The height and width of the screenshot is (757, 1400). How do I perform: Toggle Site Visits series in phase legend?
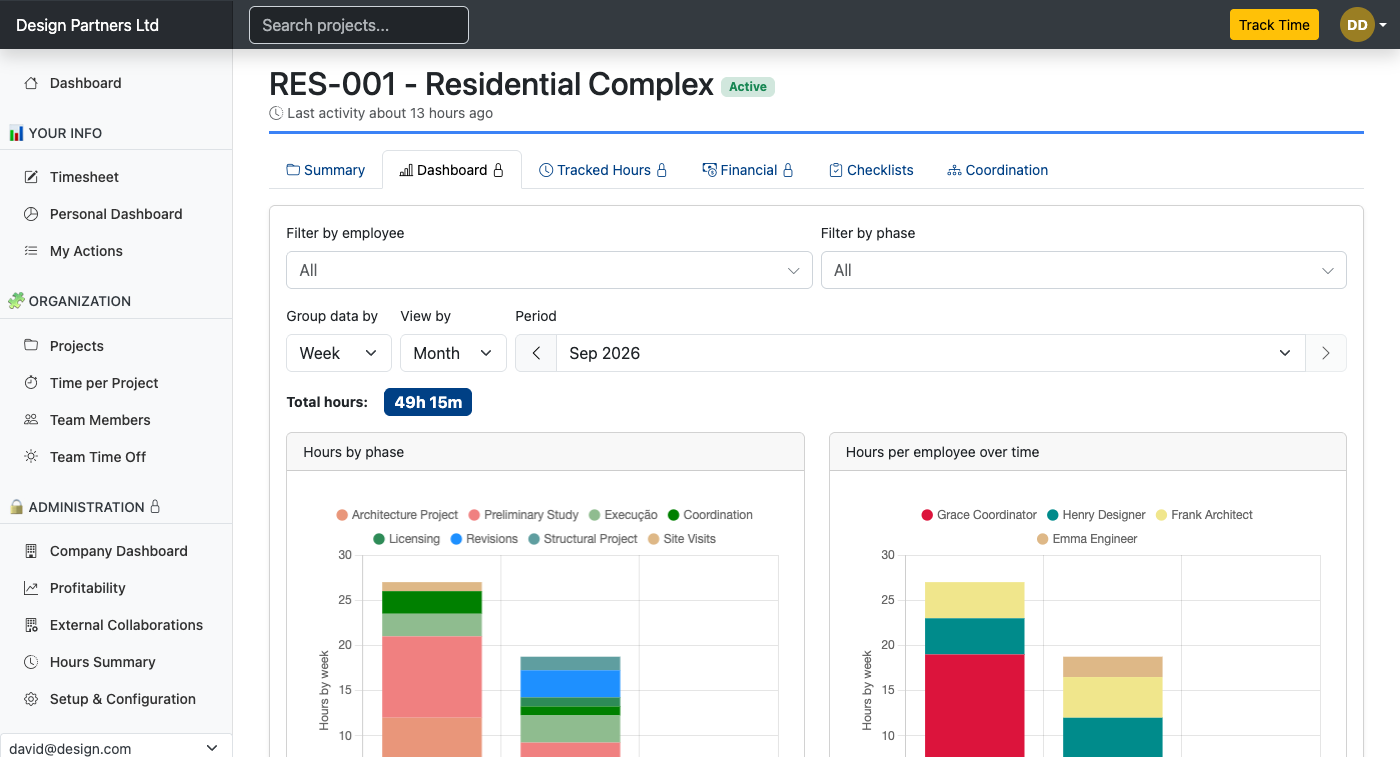click(682, 539)
